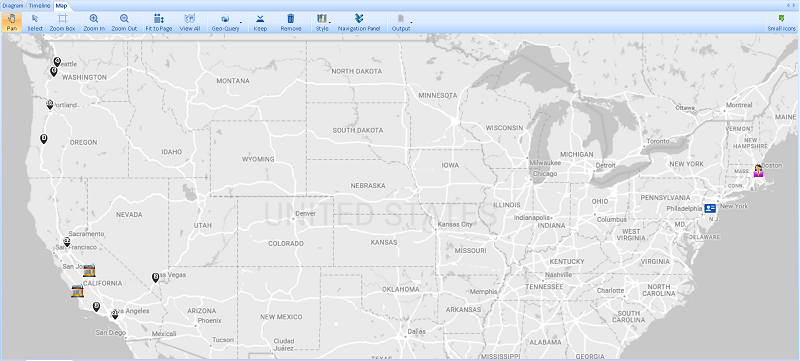Activate the Select arrow tool

coord(35,22)
